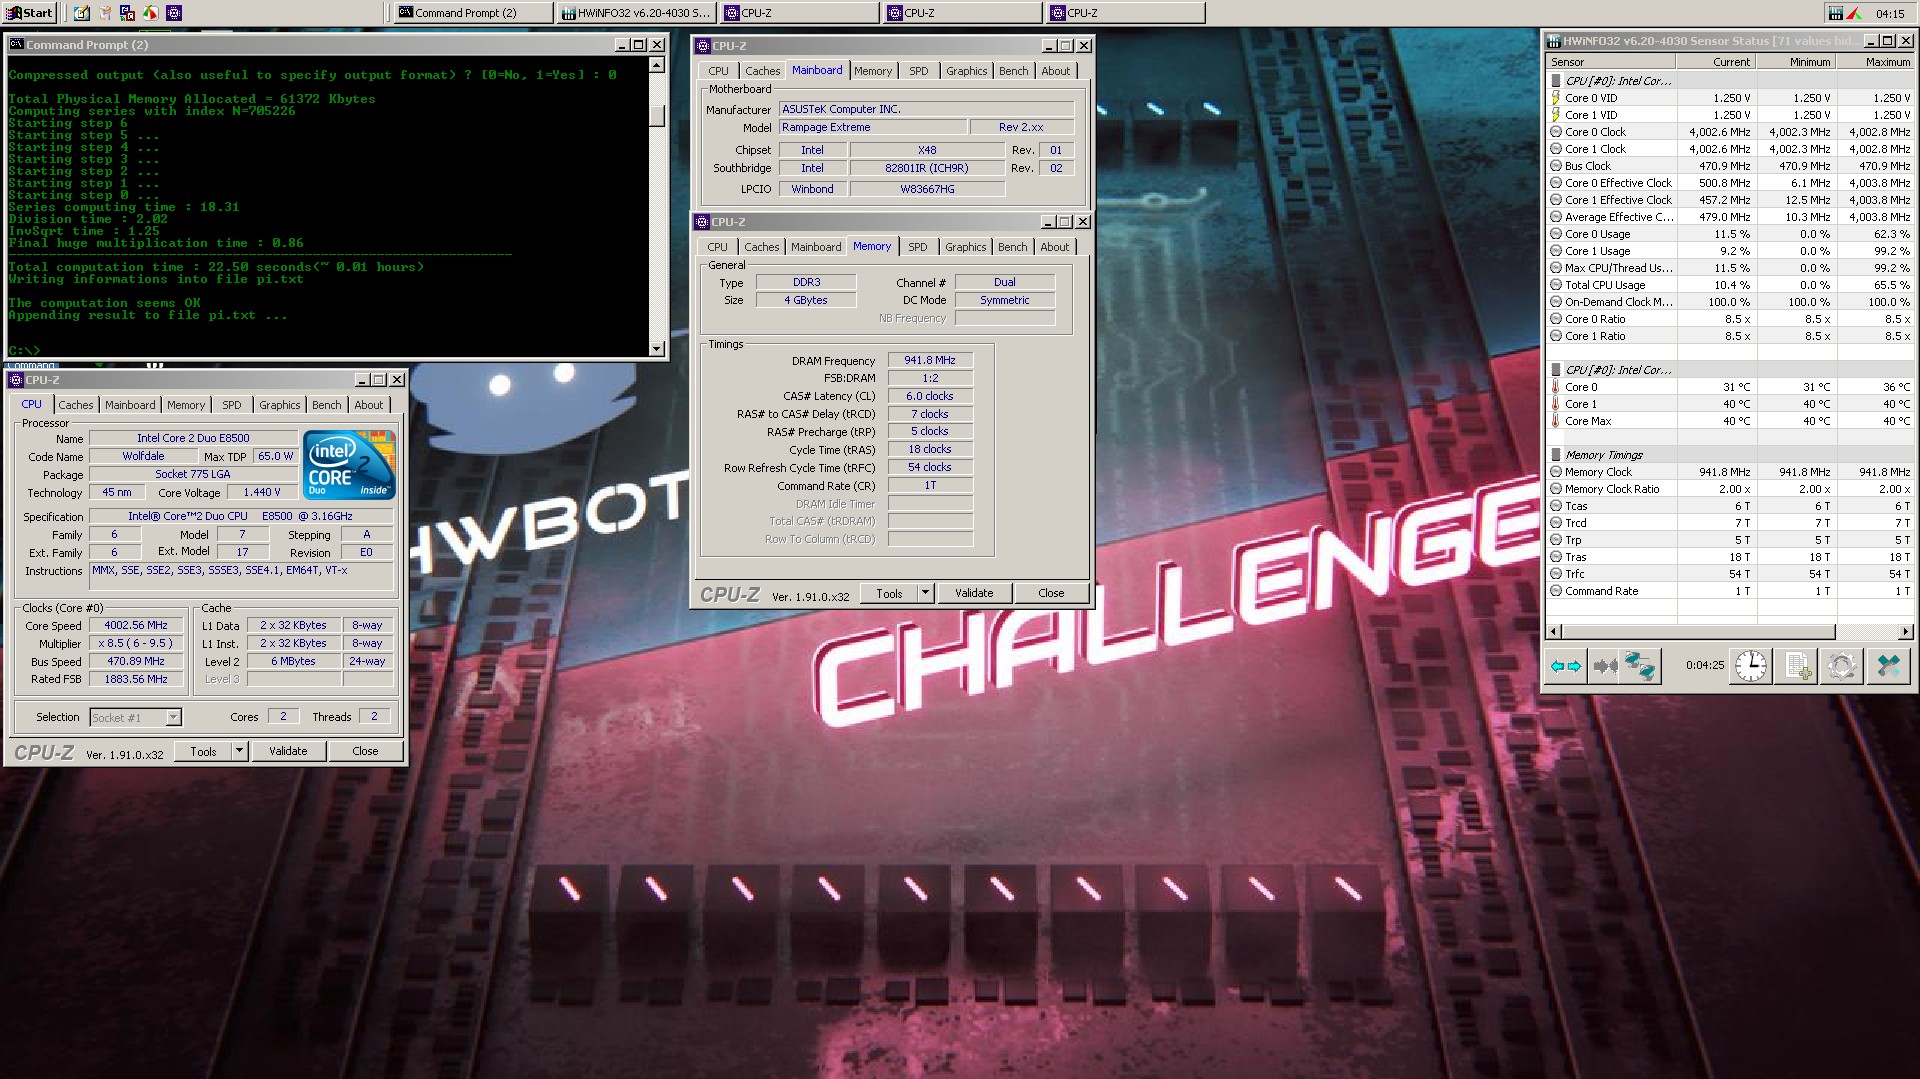Close sensors with HWiNFO X icon
1920x1079 pixels.
[x=1888, y=666]
